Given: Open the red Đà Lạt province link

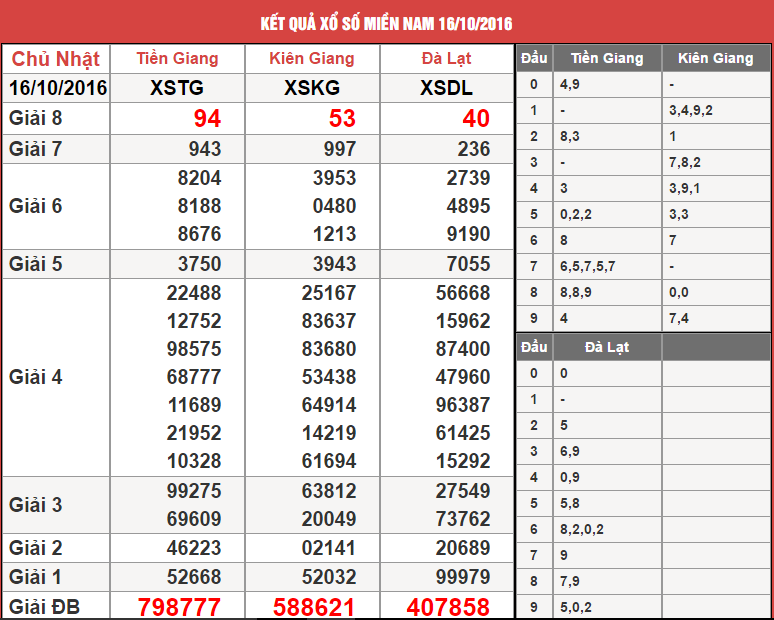Looking at the screenshot, I should pyautogui.click(x=446, y=58).
